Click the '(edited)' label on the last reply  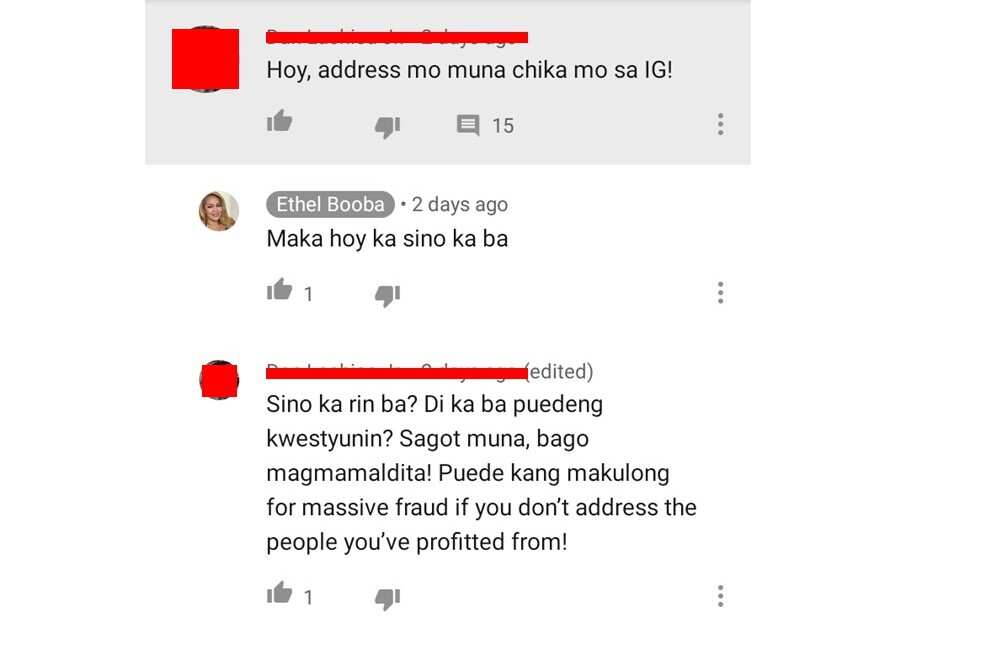(560, 371)
